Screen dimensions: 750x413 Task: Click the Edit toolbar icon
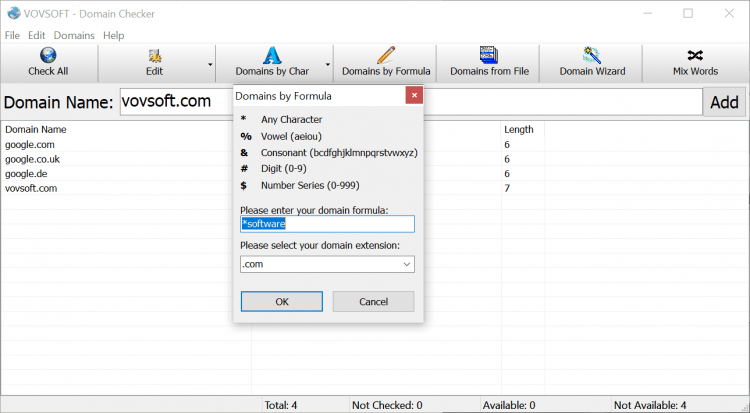point(154,56)
